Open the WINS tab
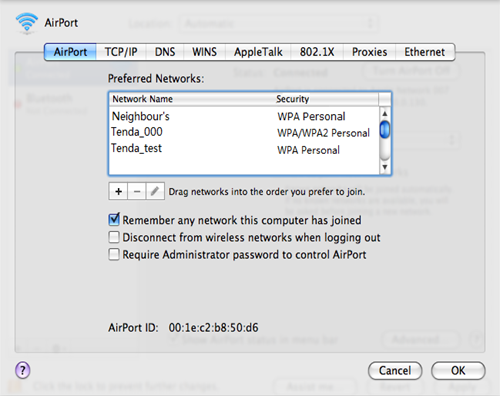The width and height of the screenshot is (500, 396). 204,52
